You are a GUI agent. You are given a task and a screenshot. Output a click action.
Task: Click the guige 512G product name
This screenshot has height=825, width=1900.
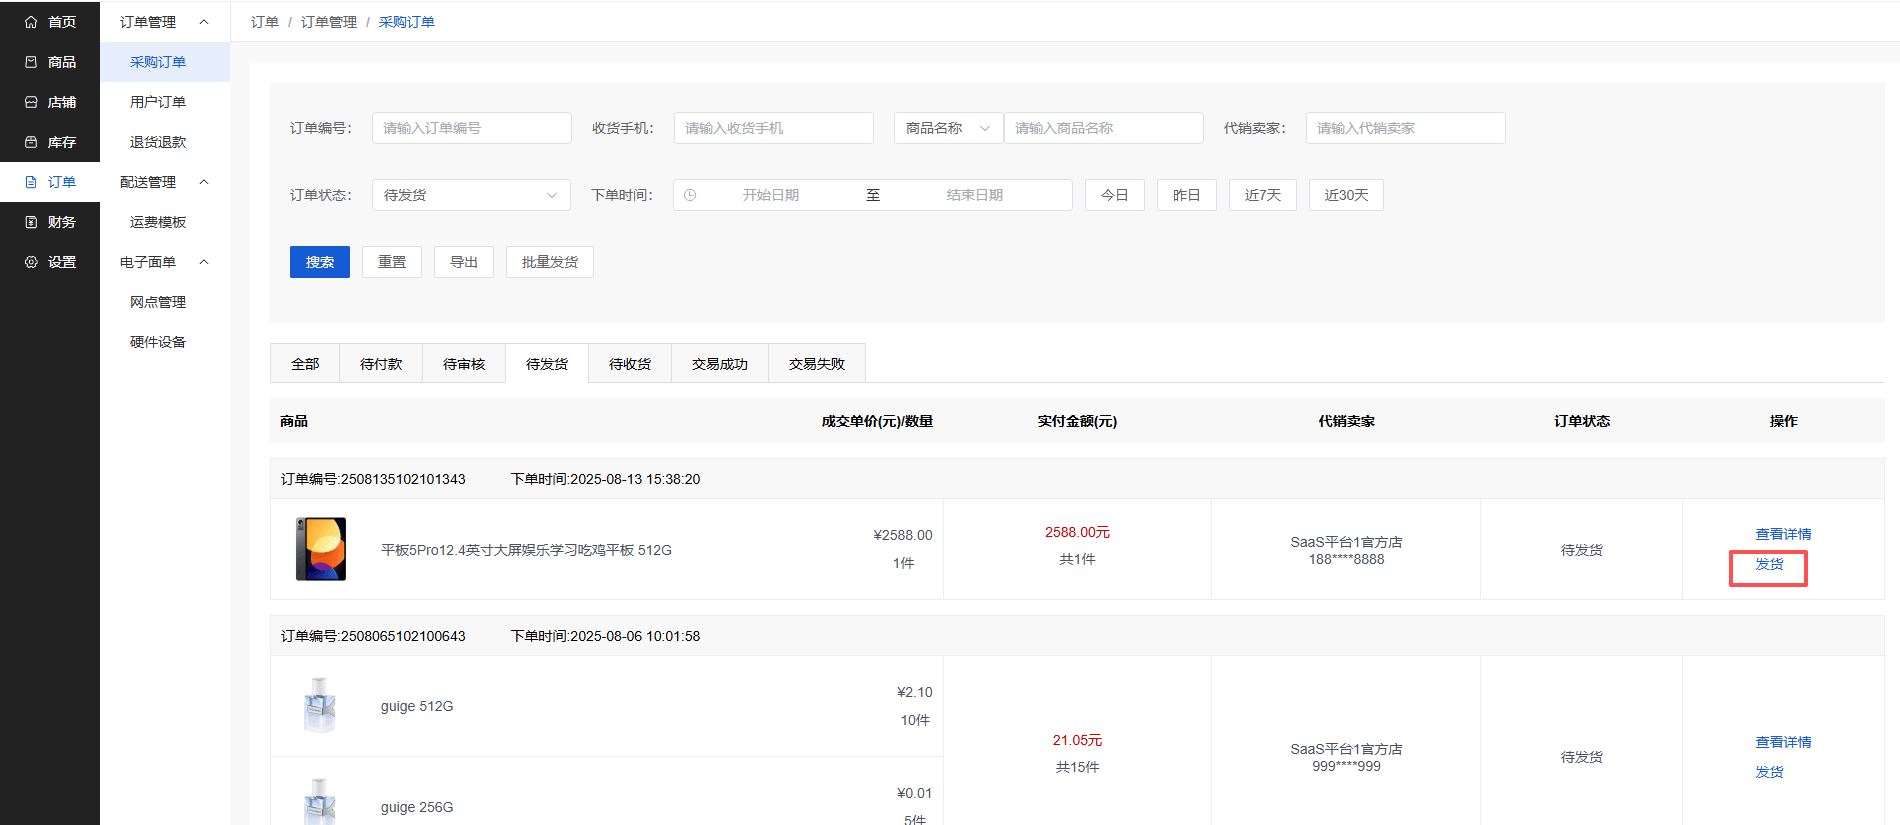click(x=417, y=706)
